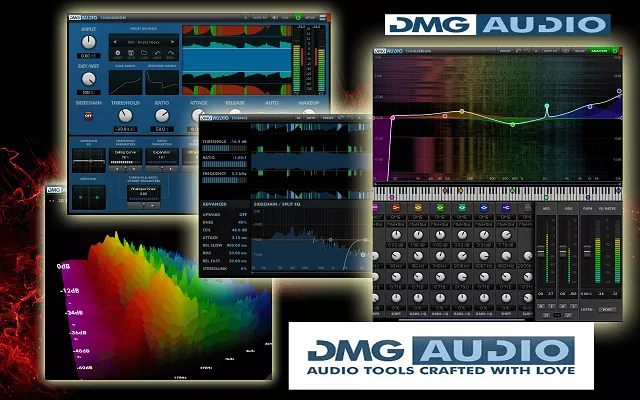
Task: Select the teal EQ node peak on EQuilibrium curve
Action: click(x=547, y=106)
